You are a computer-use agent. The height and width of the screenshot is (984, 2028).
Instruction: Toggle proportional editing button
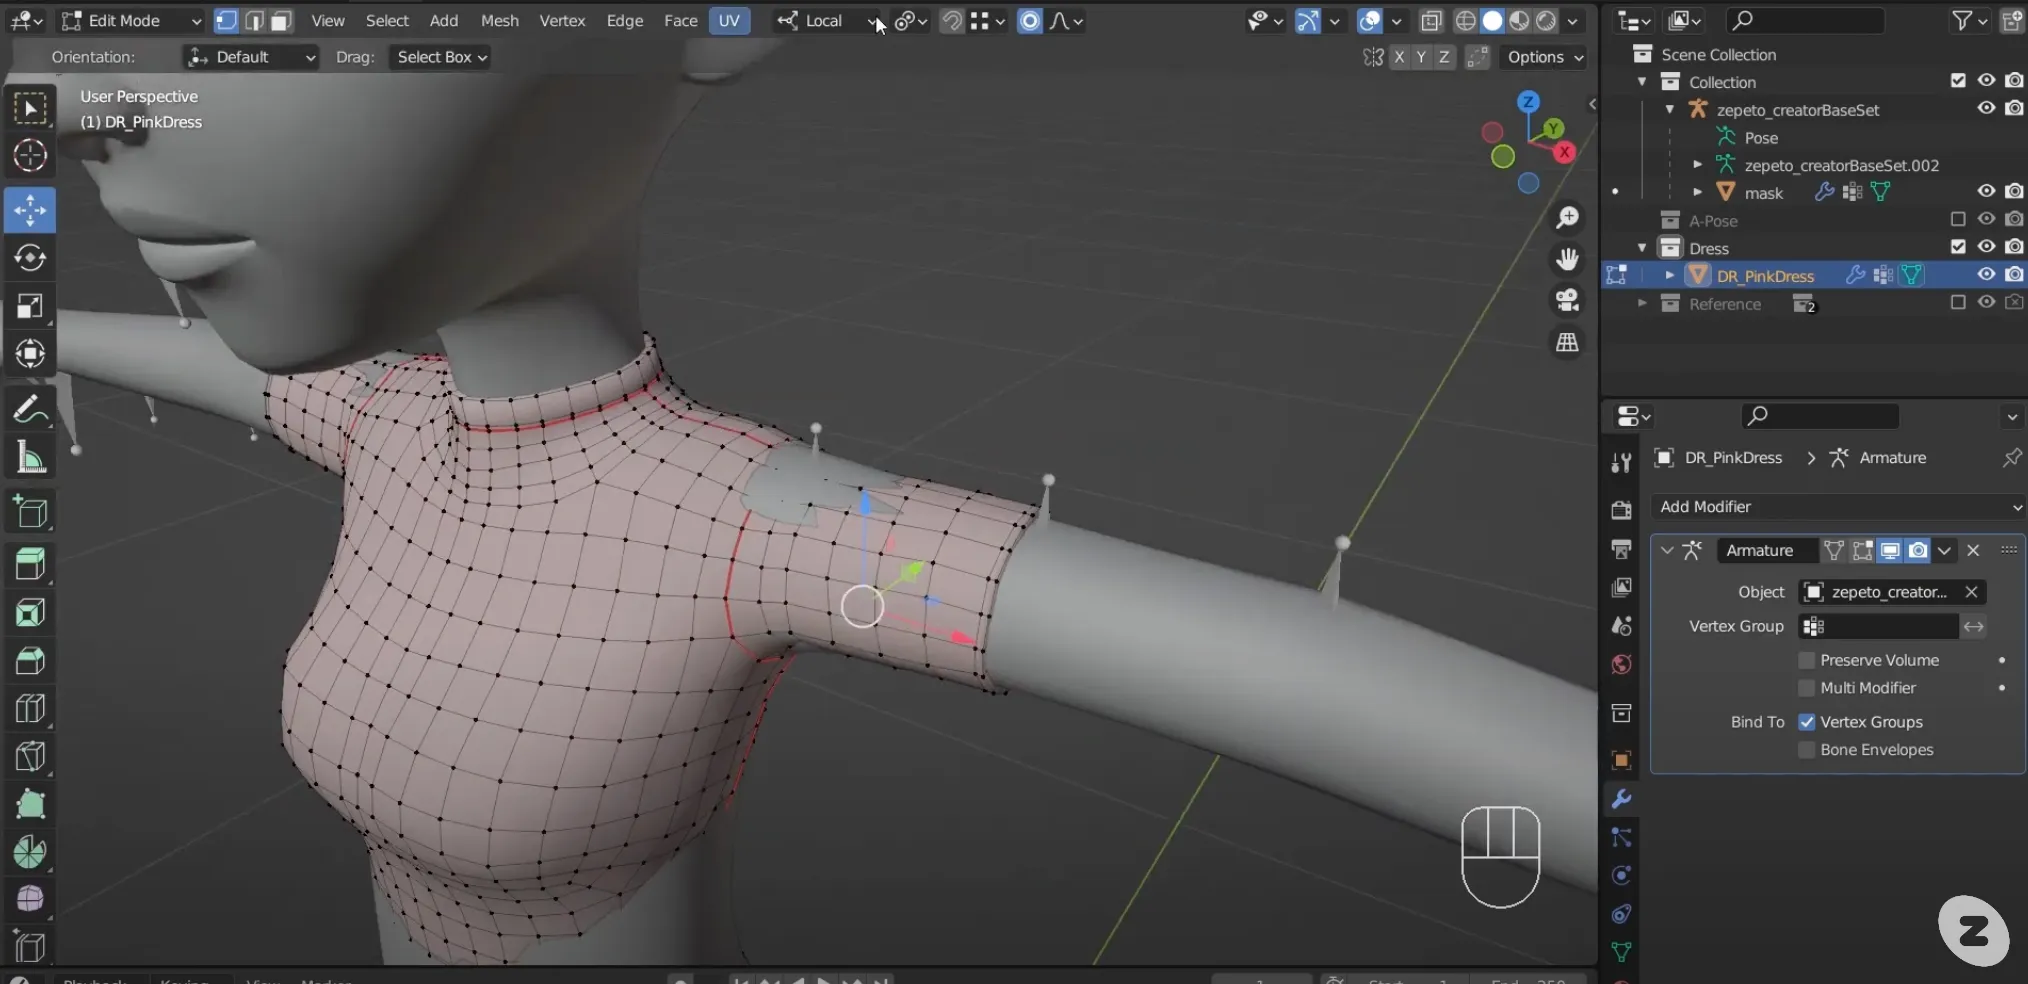point(1029,20)
